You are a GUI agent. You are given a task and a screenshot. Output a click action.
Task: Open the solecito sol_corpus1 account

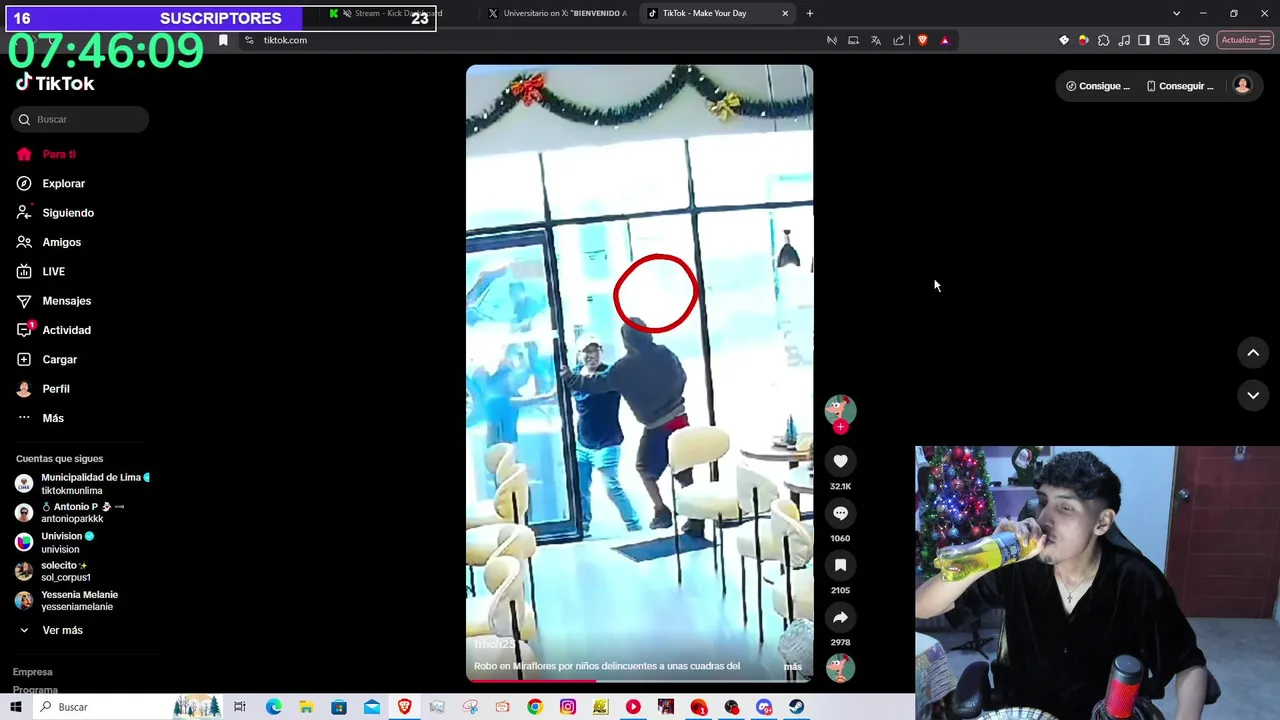click(54, 571)
